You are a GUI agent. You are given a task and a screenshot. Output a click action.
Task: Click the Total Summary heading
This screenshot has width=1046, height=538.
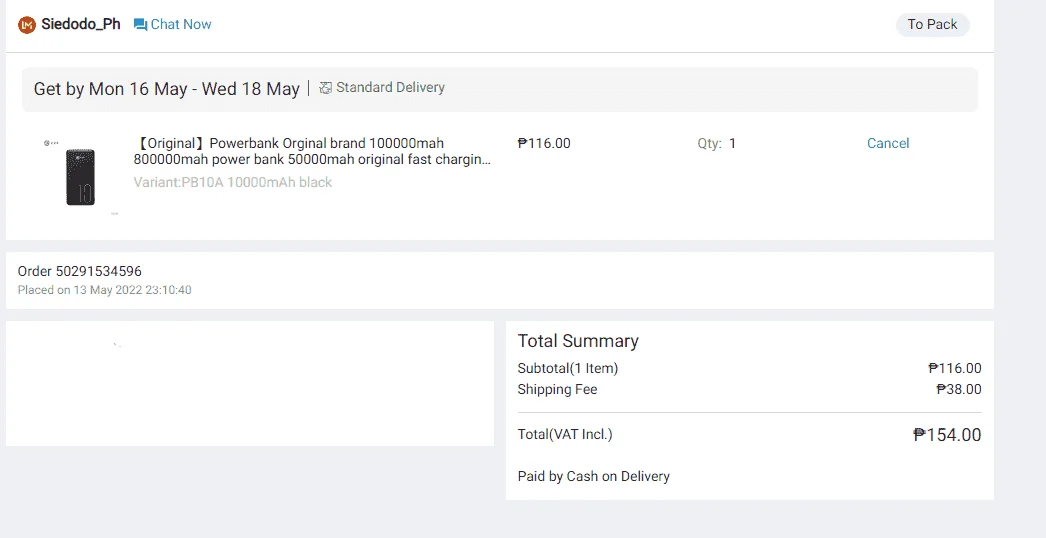578,341
